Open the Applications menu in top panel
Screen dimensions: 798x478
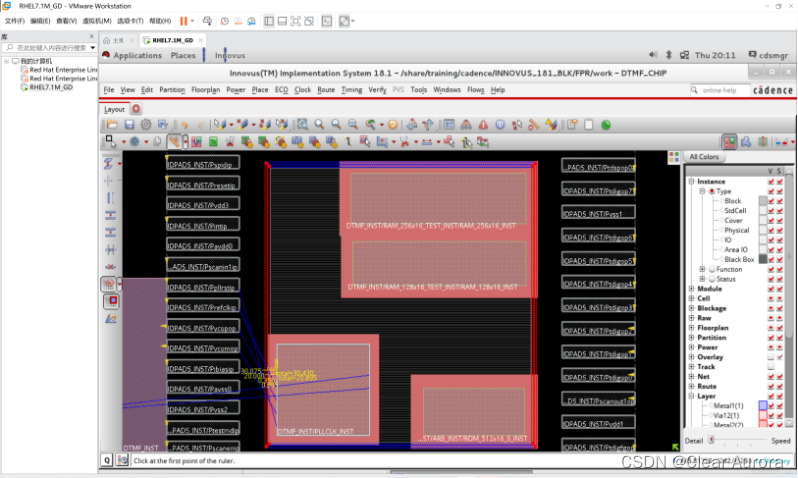click(x=137, y=55)
